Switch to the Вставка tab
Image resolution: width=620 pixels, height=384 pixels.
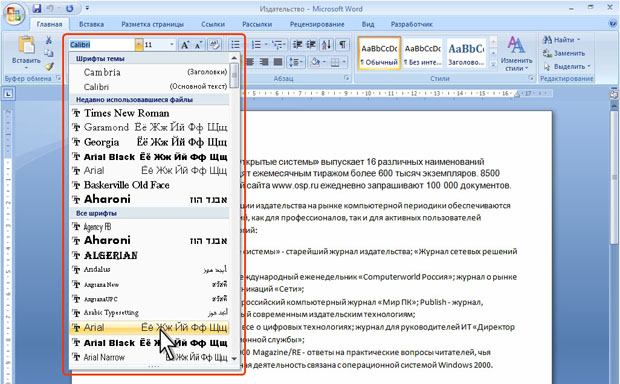[91, 24]
